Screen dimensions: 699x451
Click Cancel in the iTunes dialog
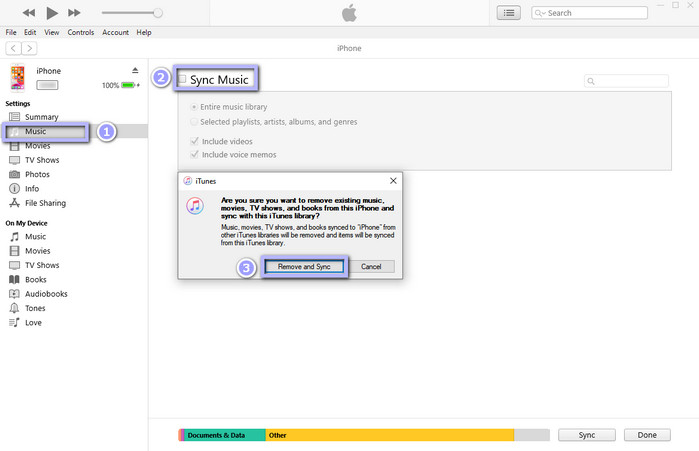coord(371,266)
